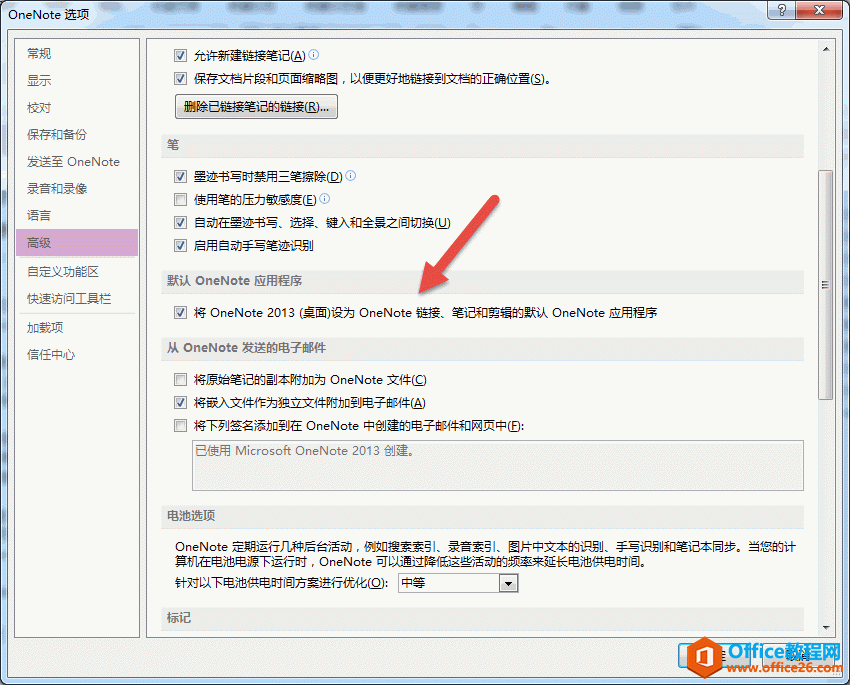The image size is (850, 685).
Task: Enable 将原始笔记的副本附加为 OneNote 文件
Action: pyautogui.click(x=180, y=379)
